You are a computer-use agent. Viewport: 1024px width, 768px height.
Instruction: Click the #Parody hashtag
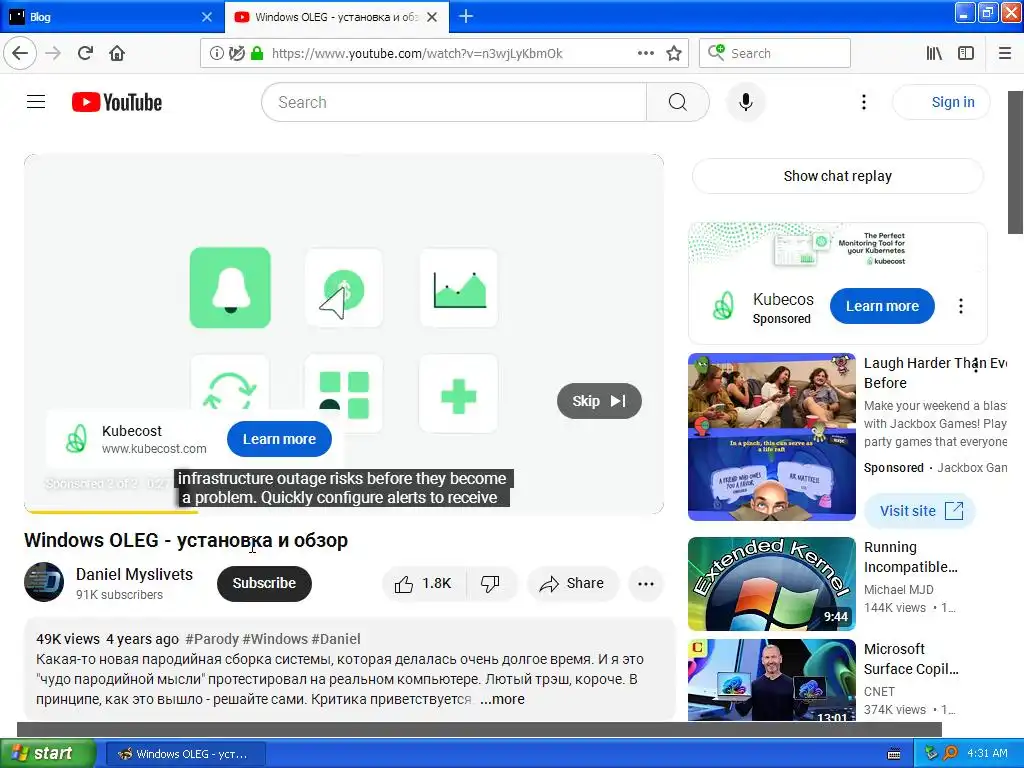coord(212,639)
